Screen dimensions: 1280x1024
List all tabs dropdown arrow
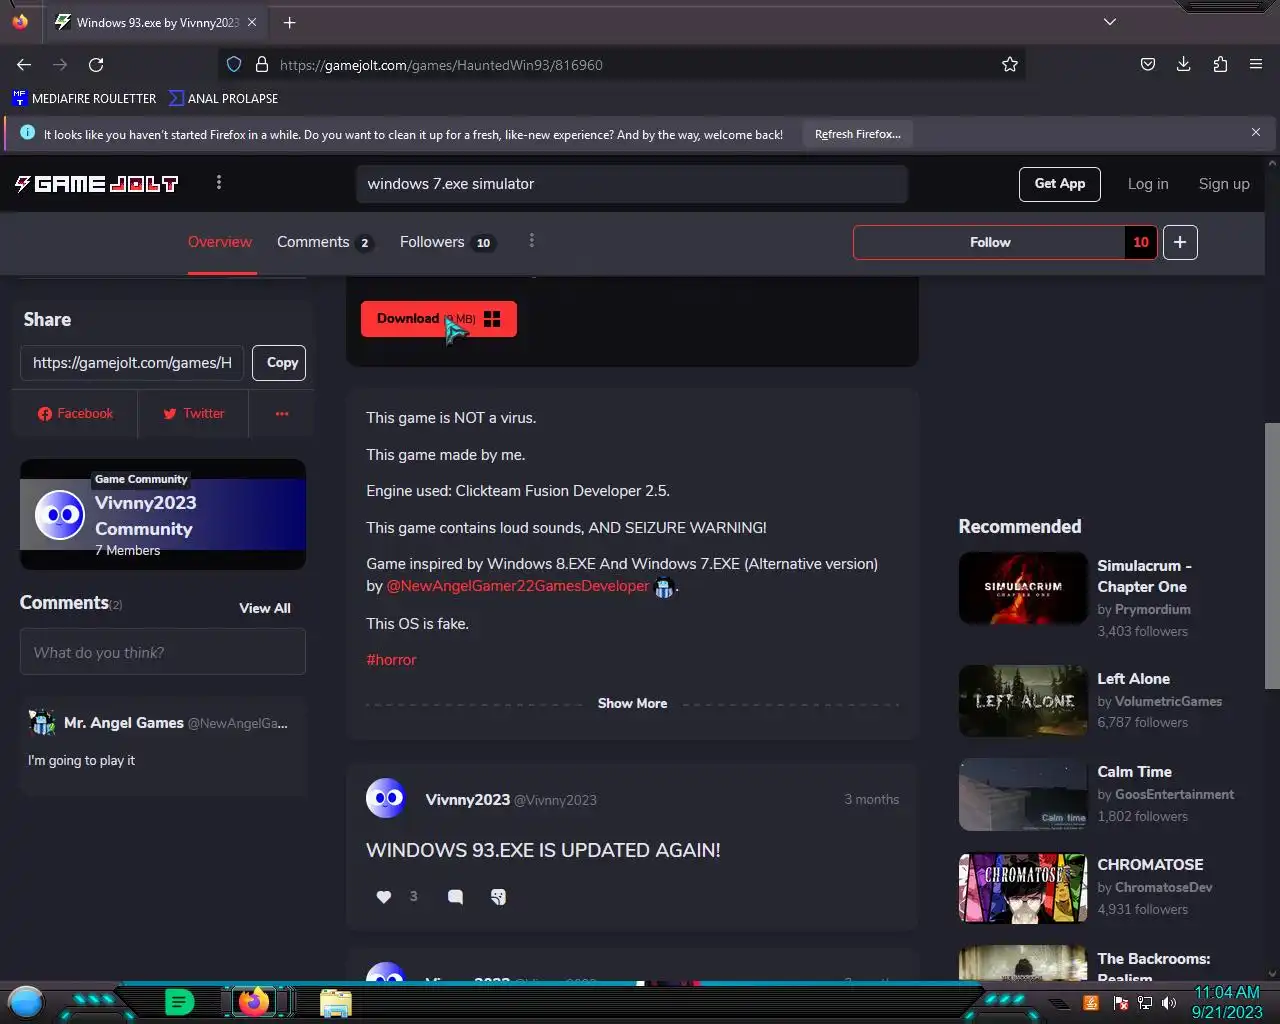coord(1110,22)
